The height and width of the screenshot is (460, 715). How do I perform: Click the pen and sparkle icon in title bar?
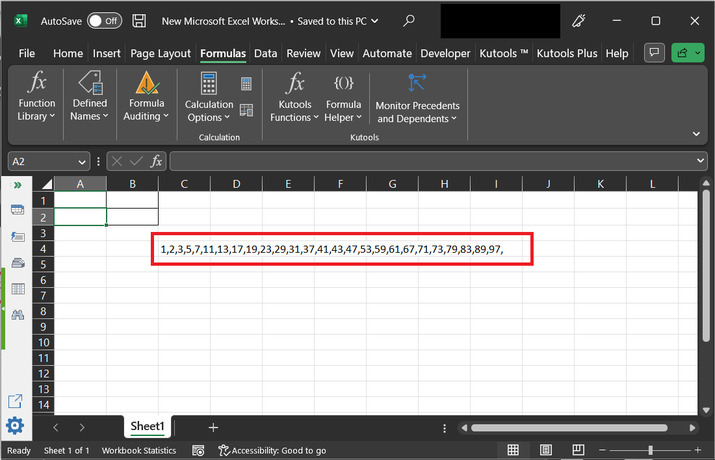pyautogui.click(x=579, y=21)
